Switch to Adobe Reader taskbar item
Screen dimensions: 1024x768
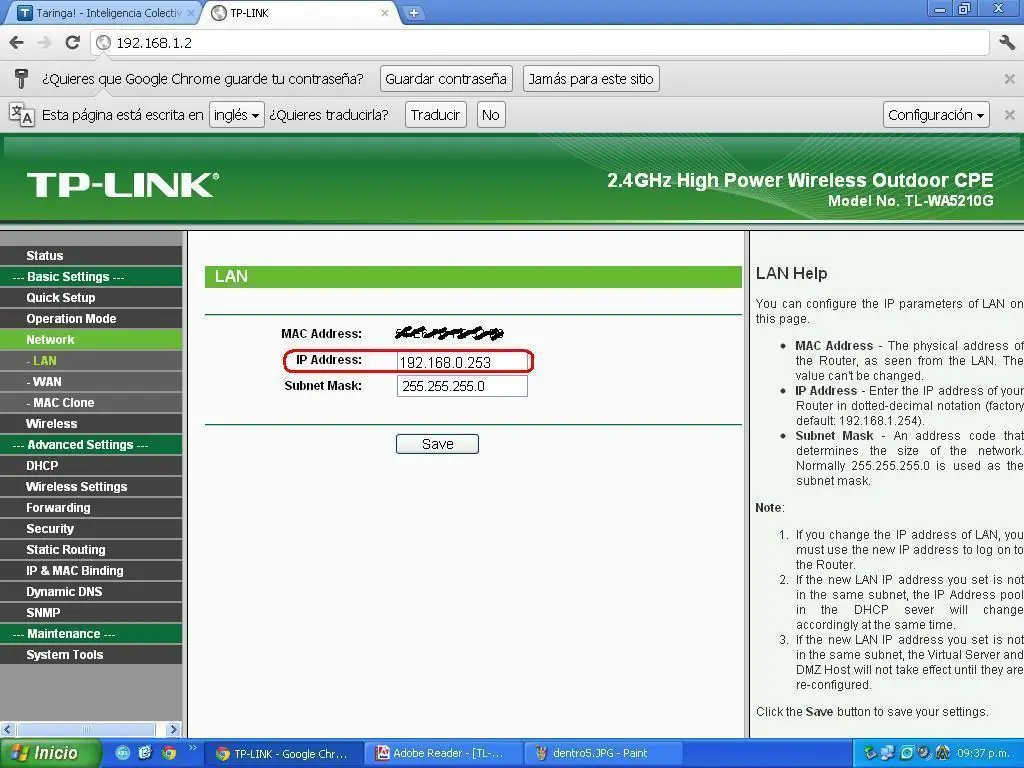tap(444, 754)
